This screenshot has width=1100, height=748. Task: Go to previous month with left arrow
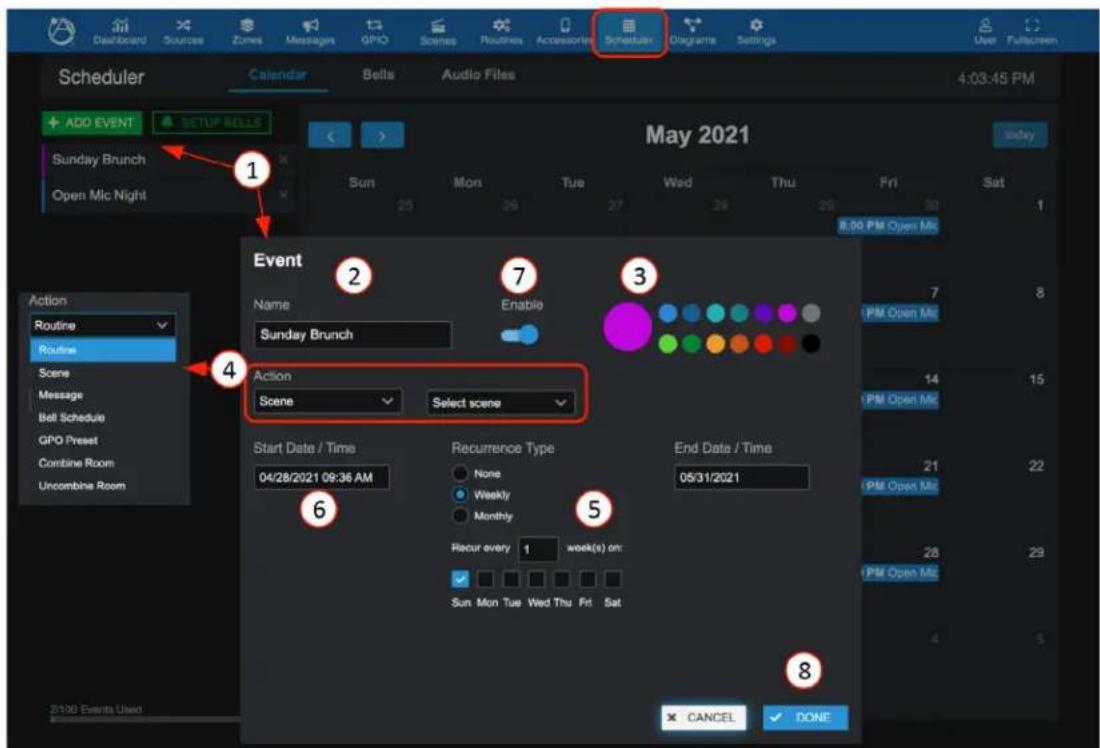pyautogui.click(x=330, y=135)
